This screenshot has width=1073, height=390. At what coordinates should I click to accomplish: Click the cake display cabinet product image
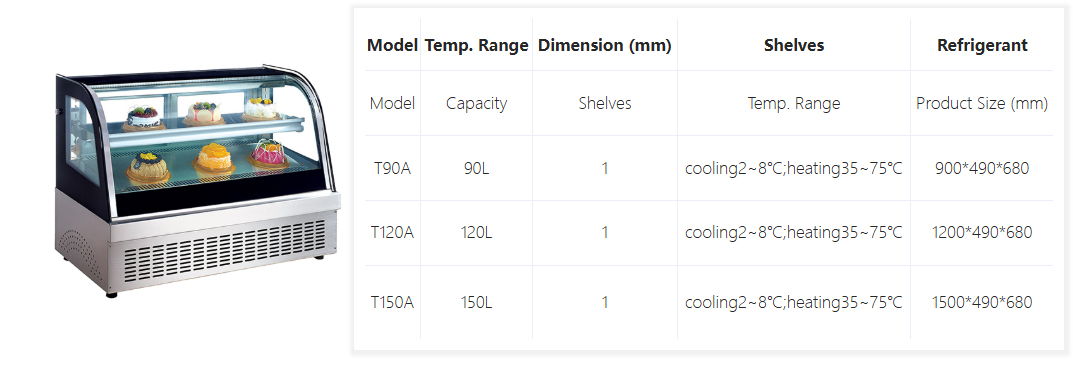pos(197,181)
